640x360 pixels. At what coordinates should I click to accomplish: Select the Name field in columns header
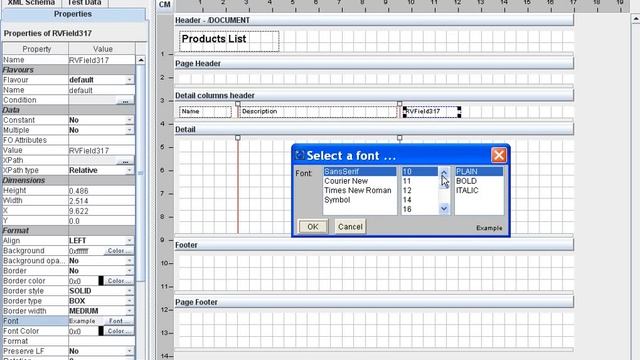tap(205, 111)
